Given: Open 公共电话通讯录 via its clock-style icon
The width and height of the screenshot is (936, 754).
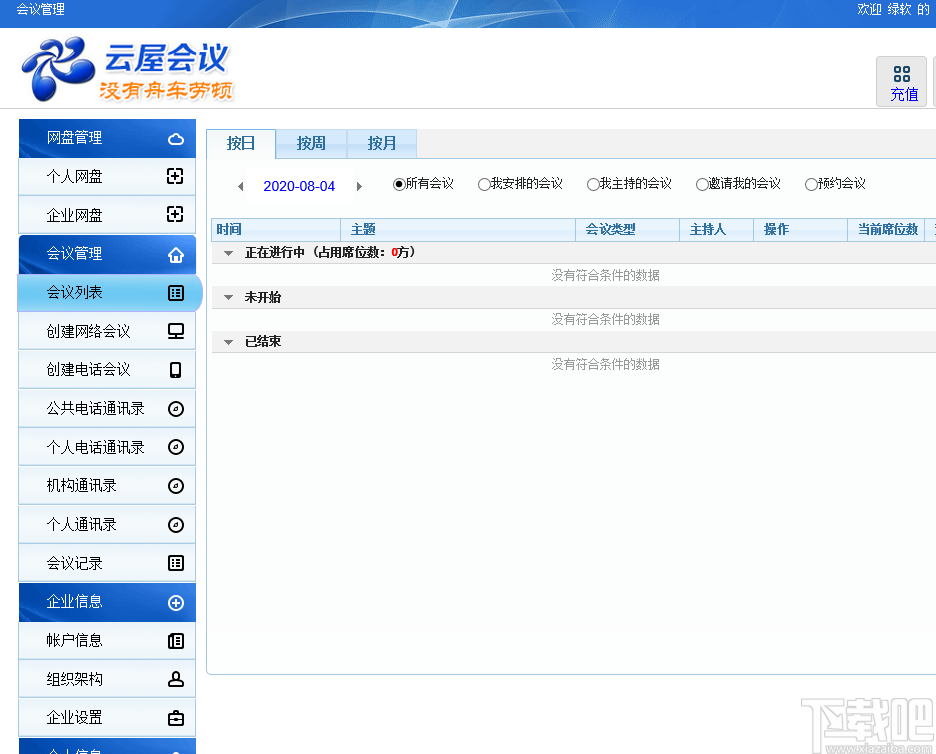Looking at the screenshot, I should pos(175,408).
